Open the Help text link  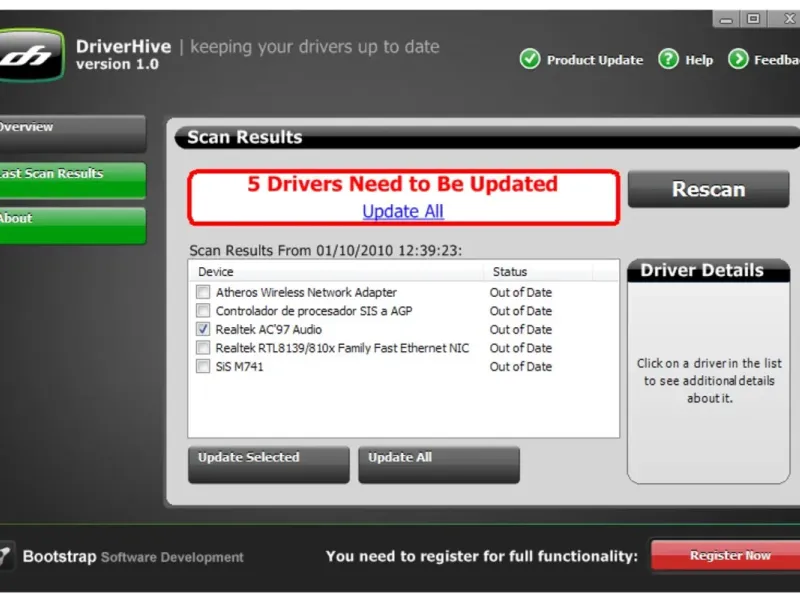(x=699, y=60)
